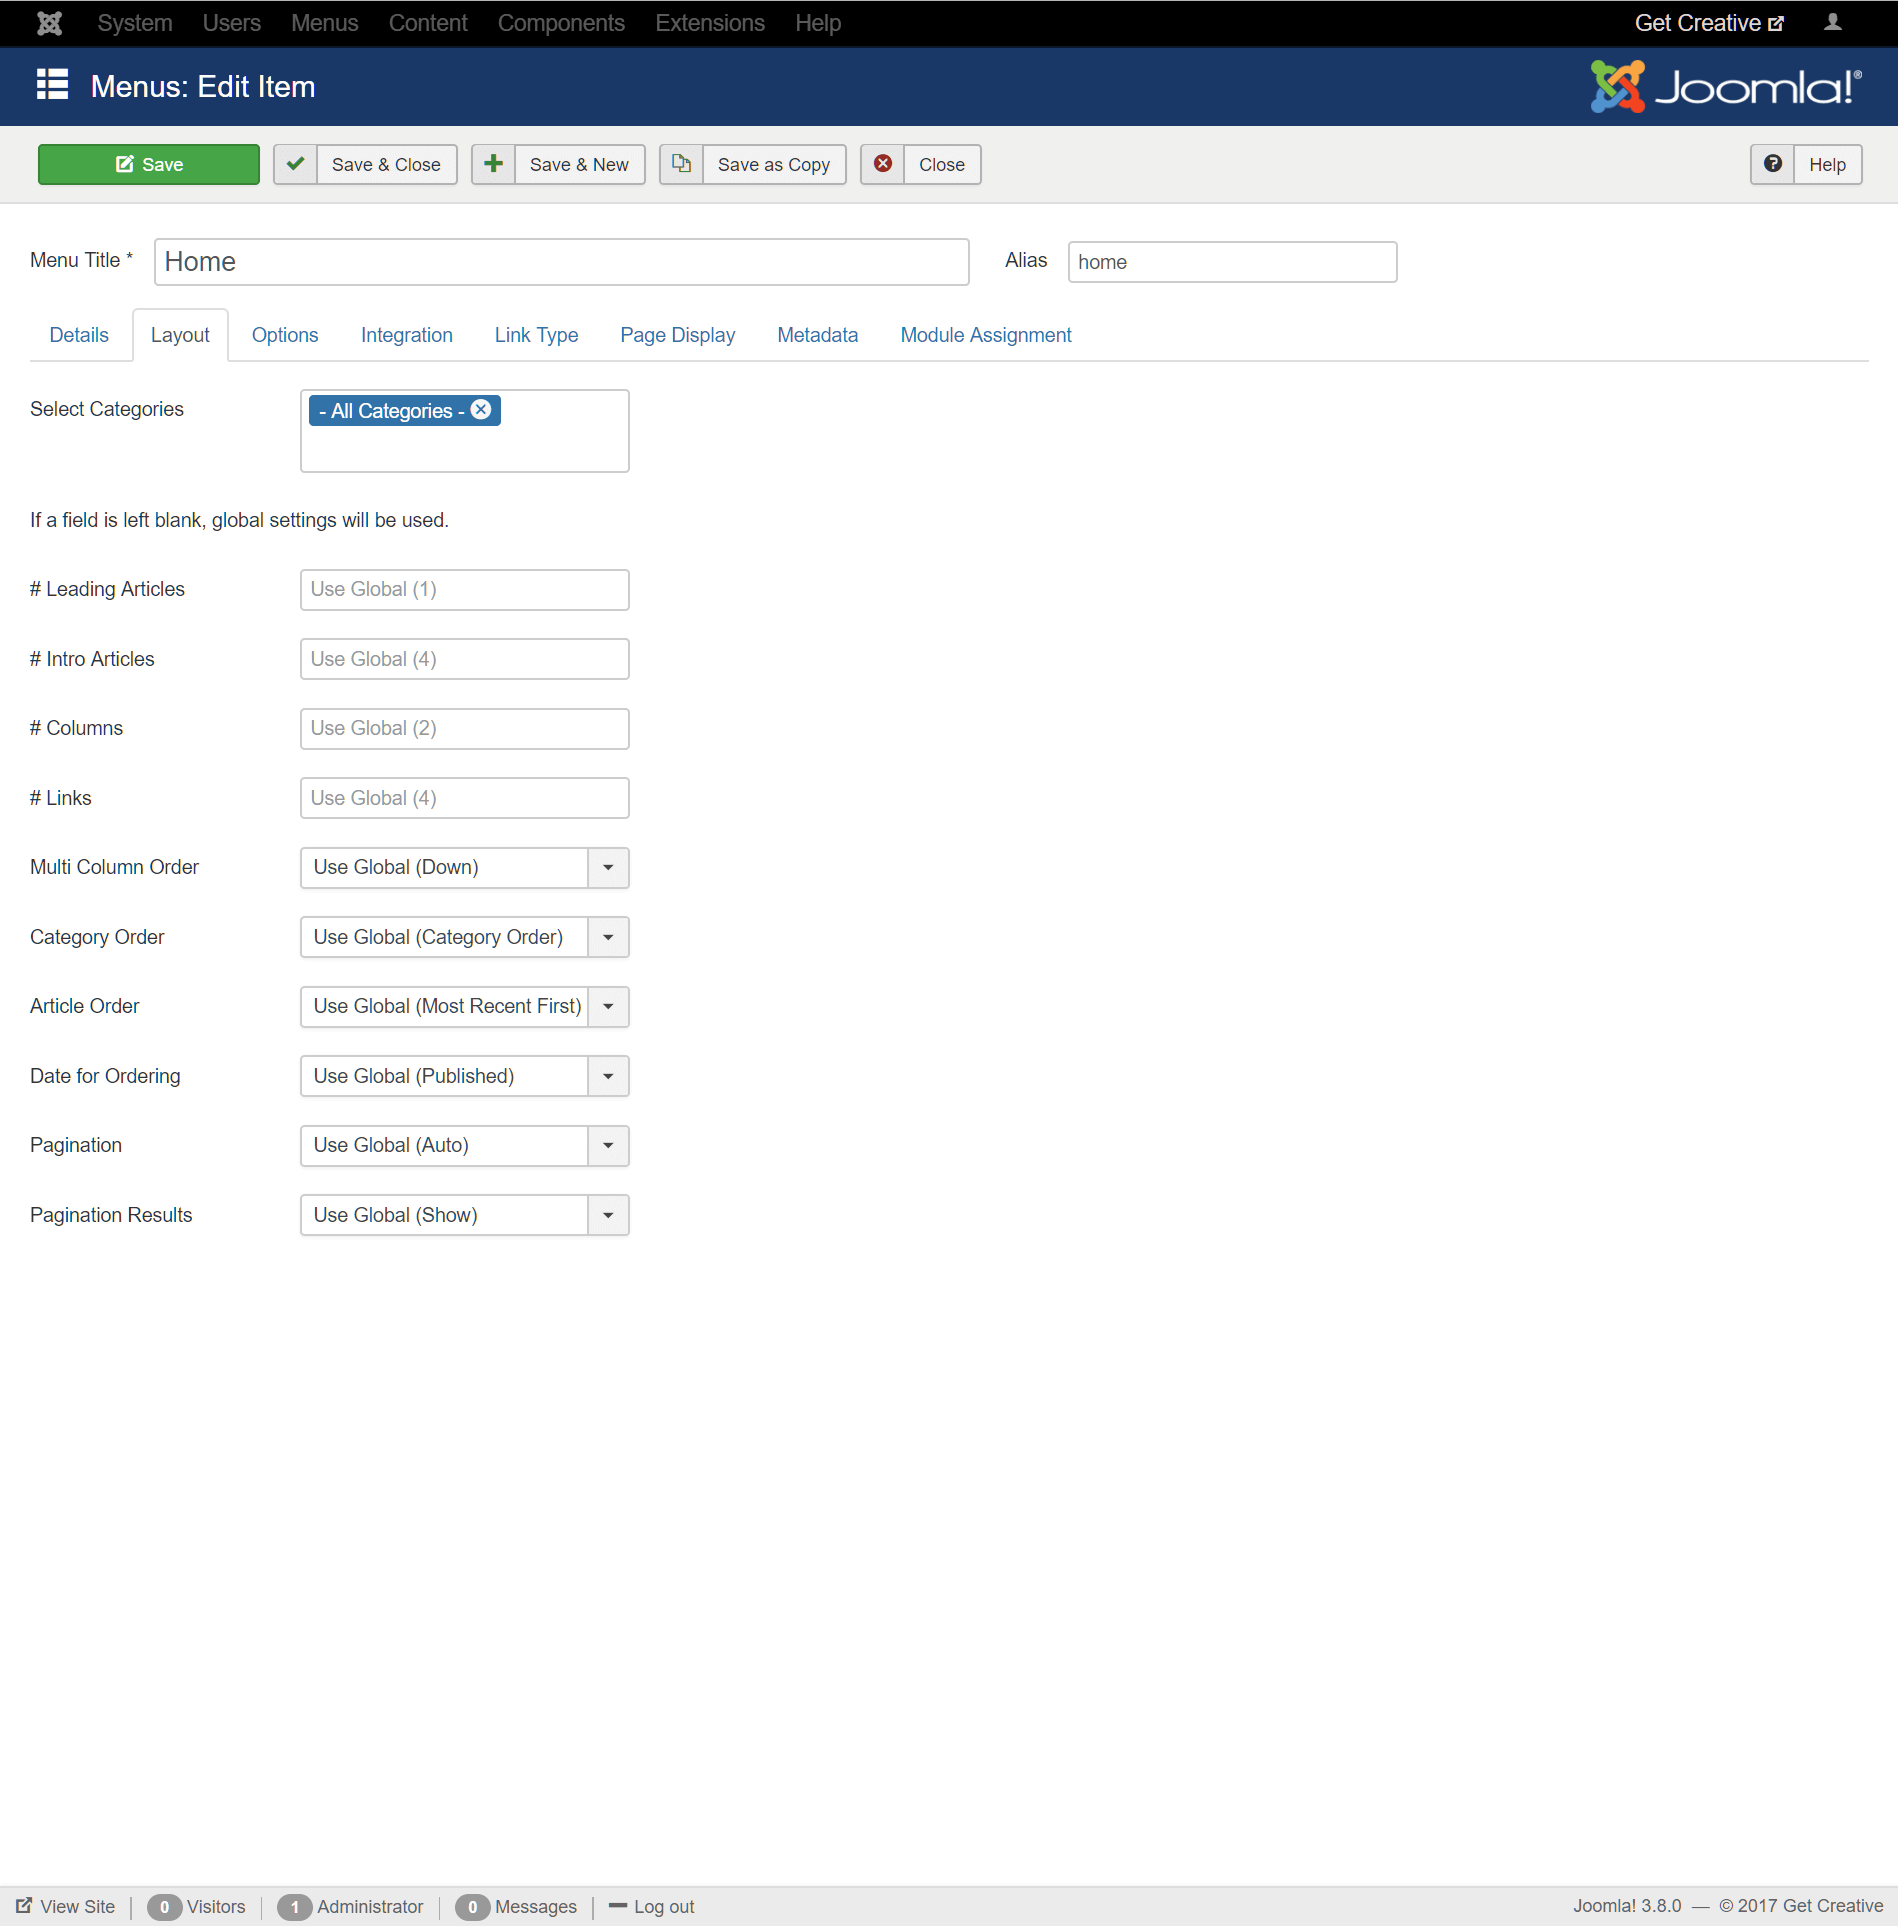Focus the # Intro Articles field
Viewport: 1898px width, 1926px height.
tap(465, 659)
